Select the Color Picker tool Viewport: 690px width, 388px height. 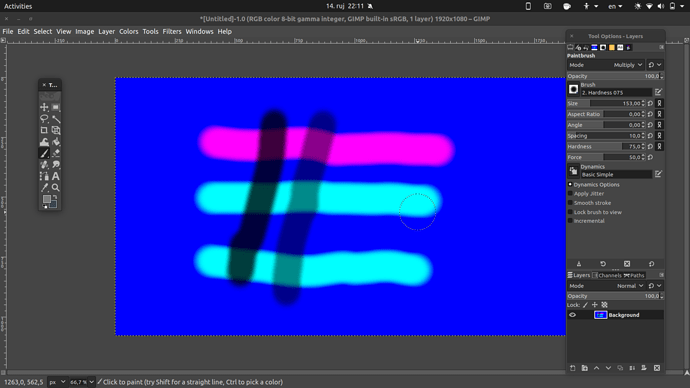tap(44, 187)
